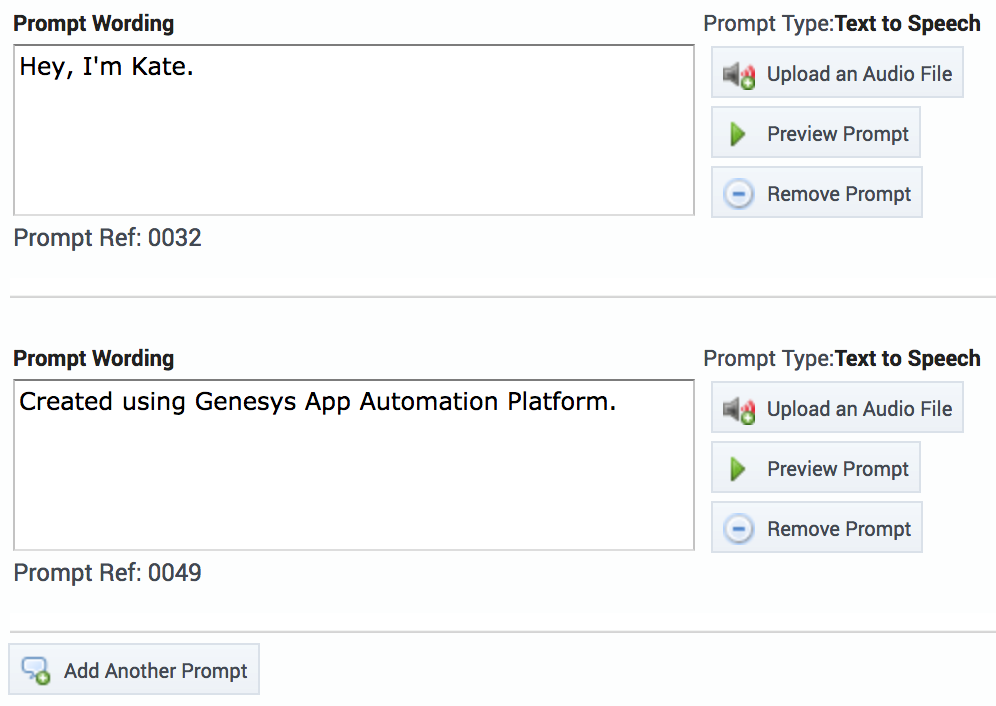This screenshot has width=996, height=706.
Task: Click the minus icon for prompt 0049 removal
Action: 739,528
